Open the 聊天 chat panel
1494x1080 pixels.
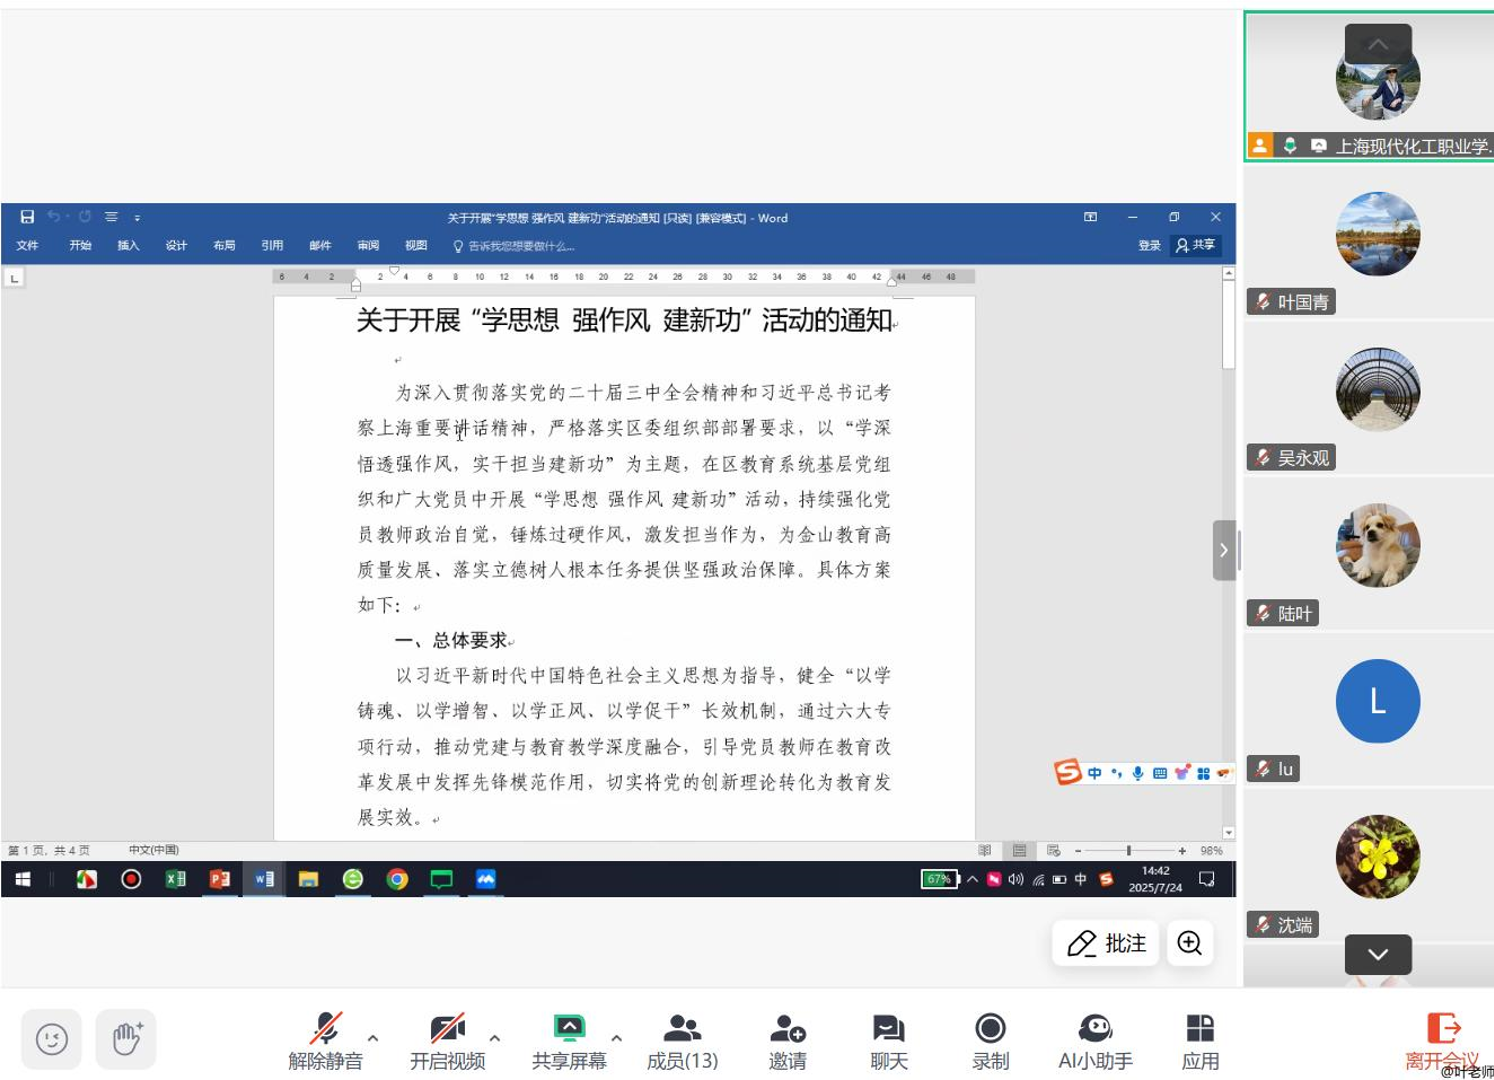(888, 1040)
